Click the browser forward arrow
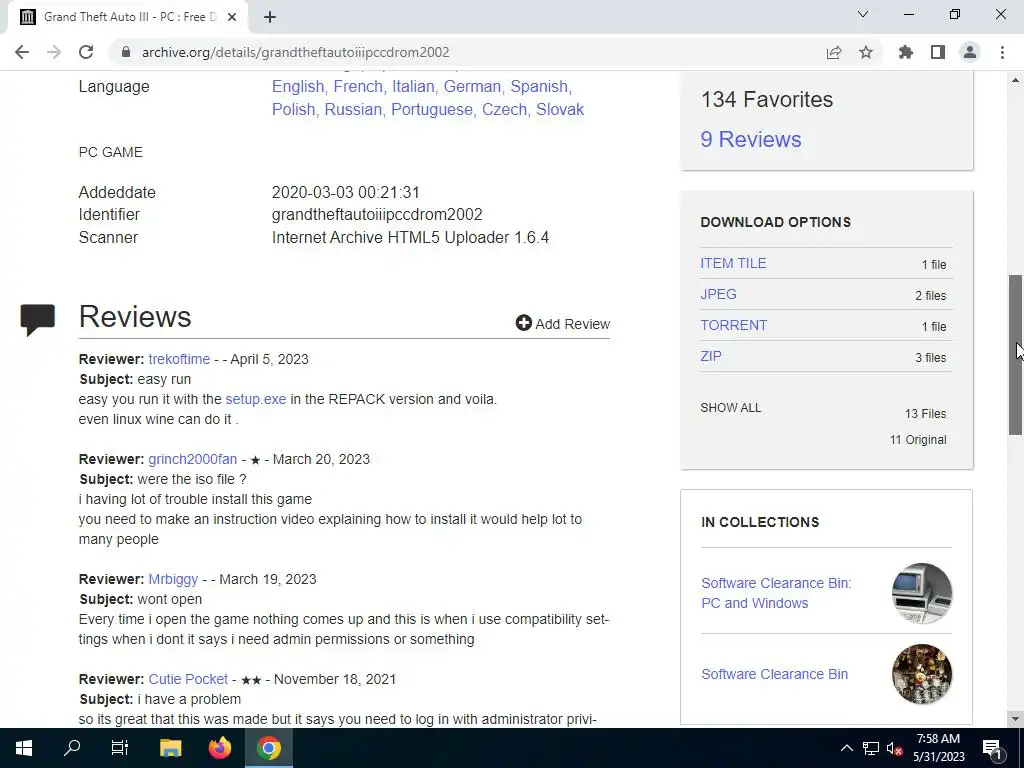Screen dimensions: 1024x768 [54, 52]
